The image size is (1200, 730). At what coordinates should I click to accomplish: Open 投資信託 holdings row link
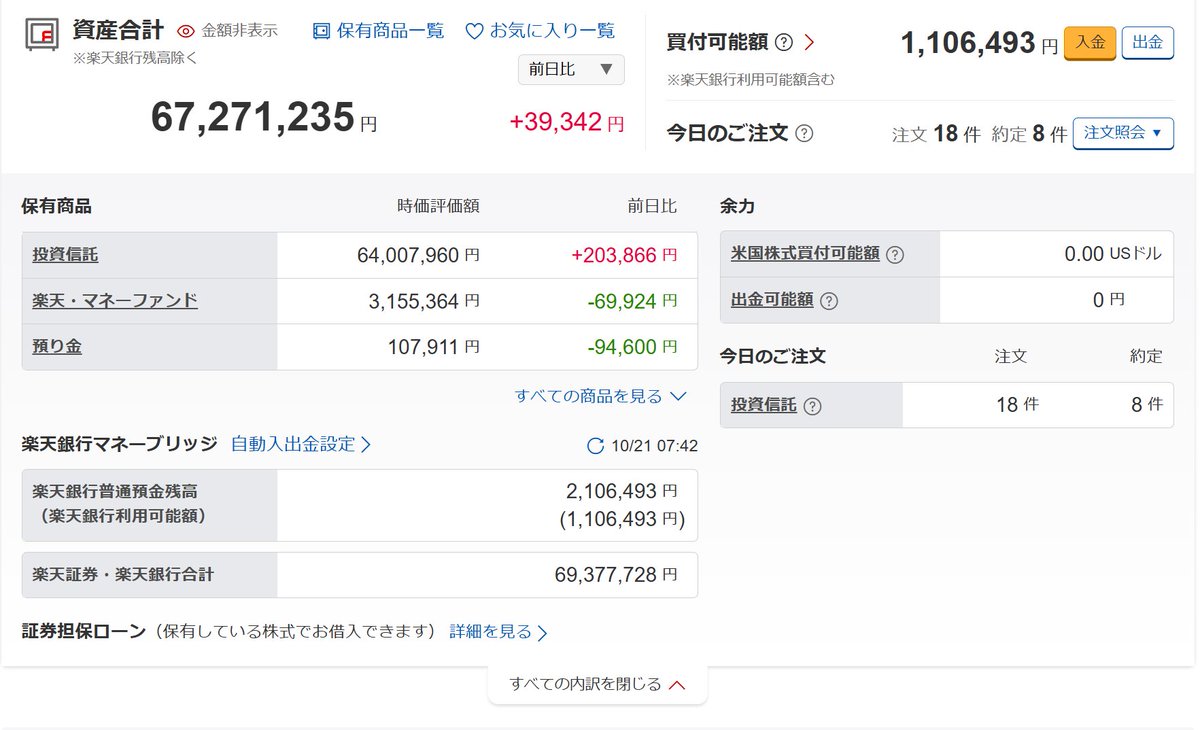click(65, 255)
